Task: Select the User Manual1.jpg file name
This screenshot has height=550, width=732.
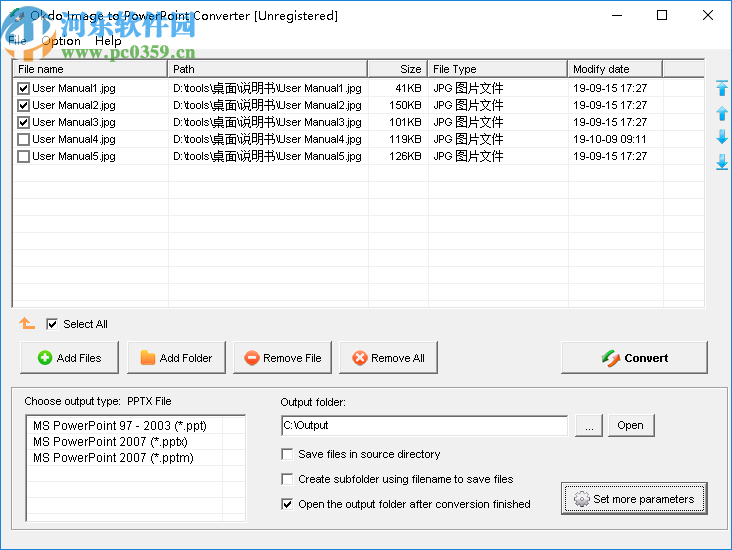Action: [74, 88]
